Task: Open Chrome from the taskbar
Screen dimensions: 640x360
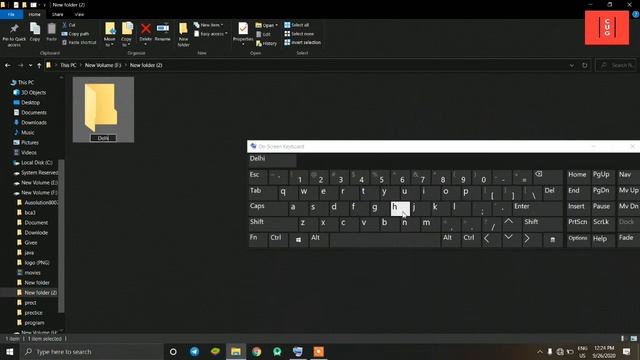Action: point(256,351)
